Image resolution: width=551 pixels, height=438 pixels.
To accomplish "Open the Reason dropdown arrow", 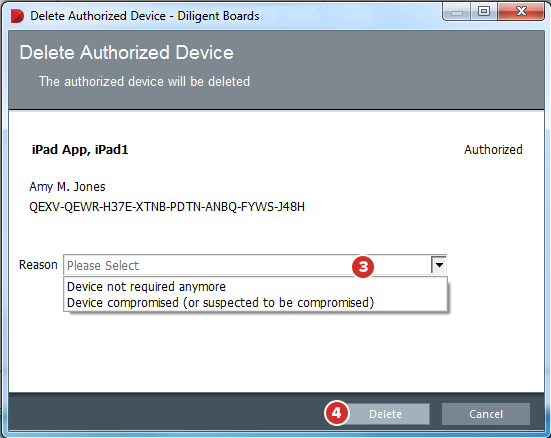I will (439, 265).
